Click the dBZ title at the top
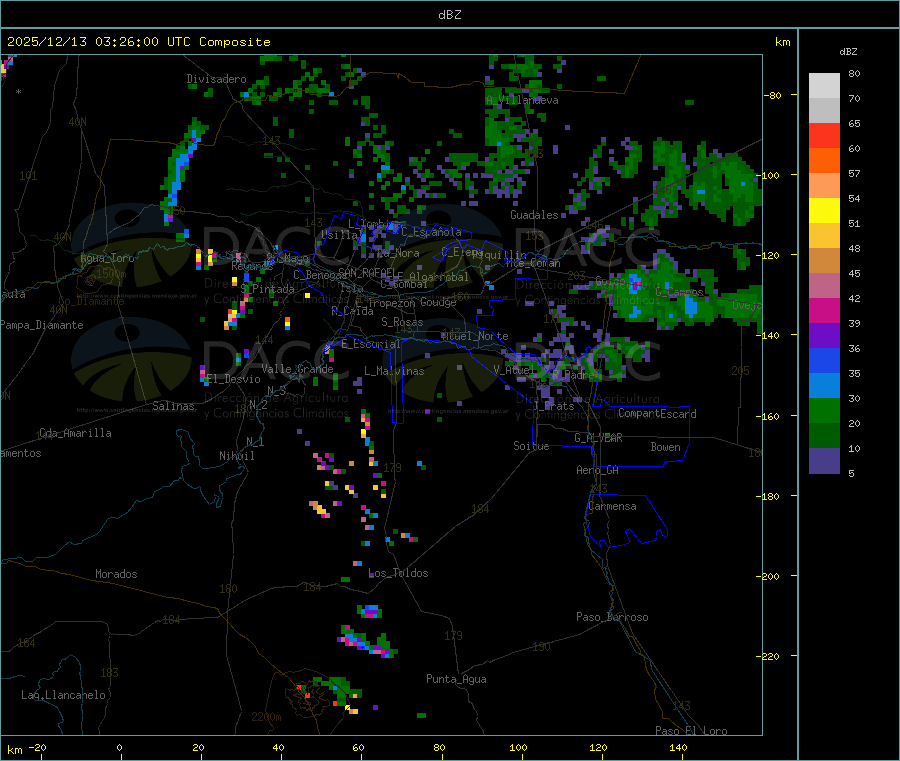The height and width of the screenshot is (761, 900). [449, 14]
